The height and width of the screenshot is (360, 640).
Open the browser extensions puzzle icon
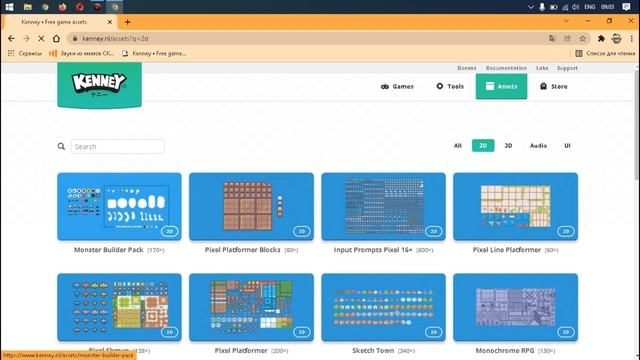601,38
